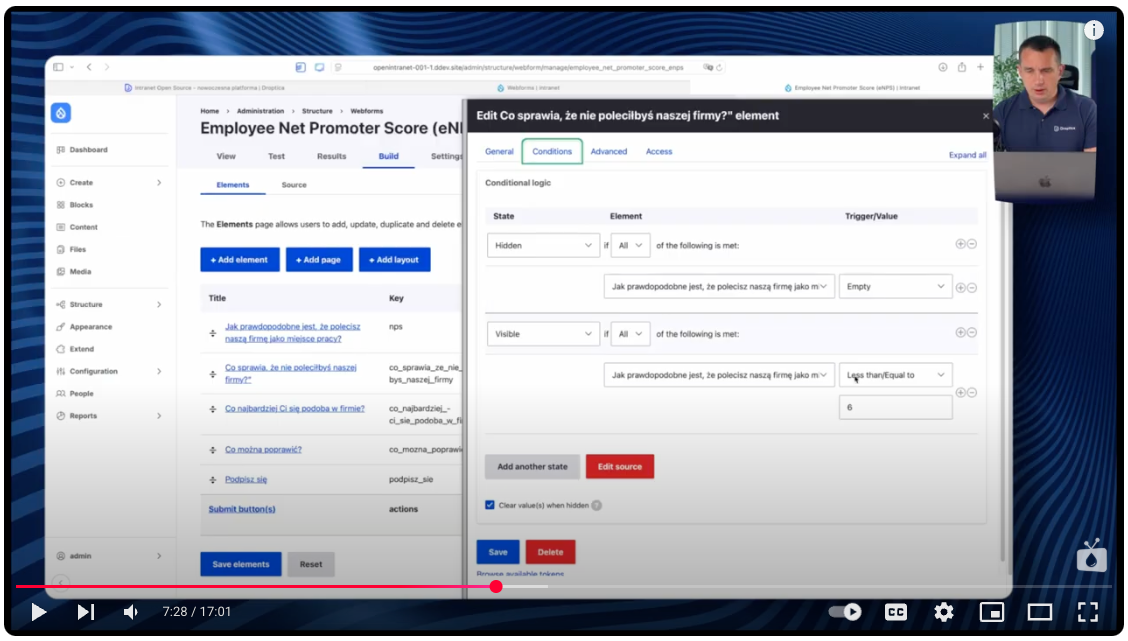Image resolution: width=1128 pixels, height=641 pixels.
Task: Click the Add element button
Action: (x=240, y=260)
